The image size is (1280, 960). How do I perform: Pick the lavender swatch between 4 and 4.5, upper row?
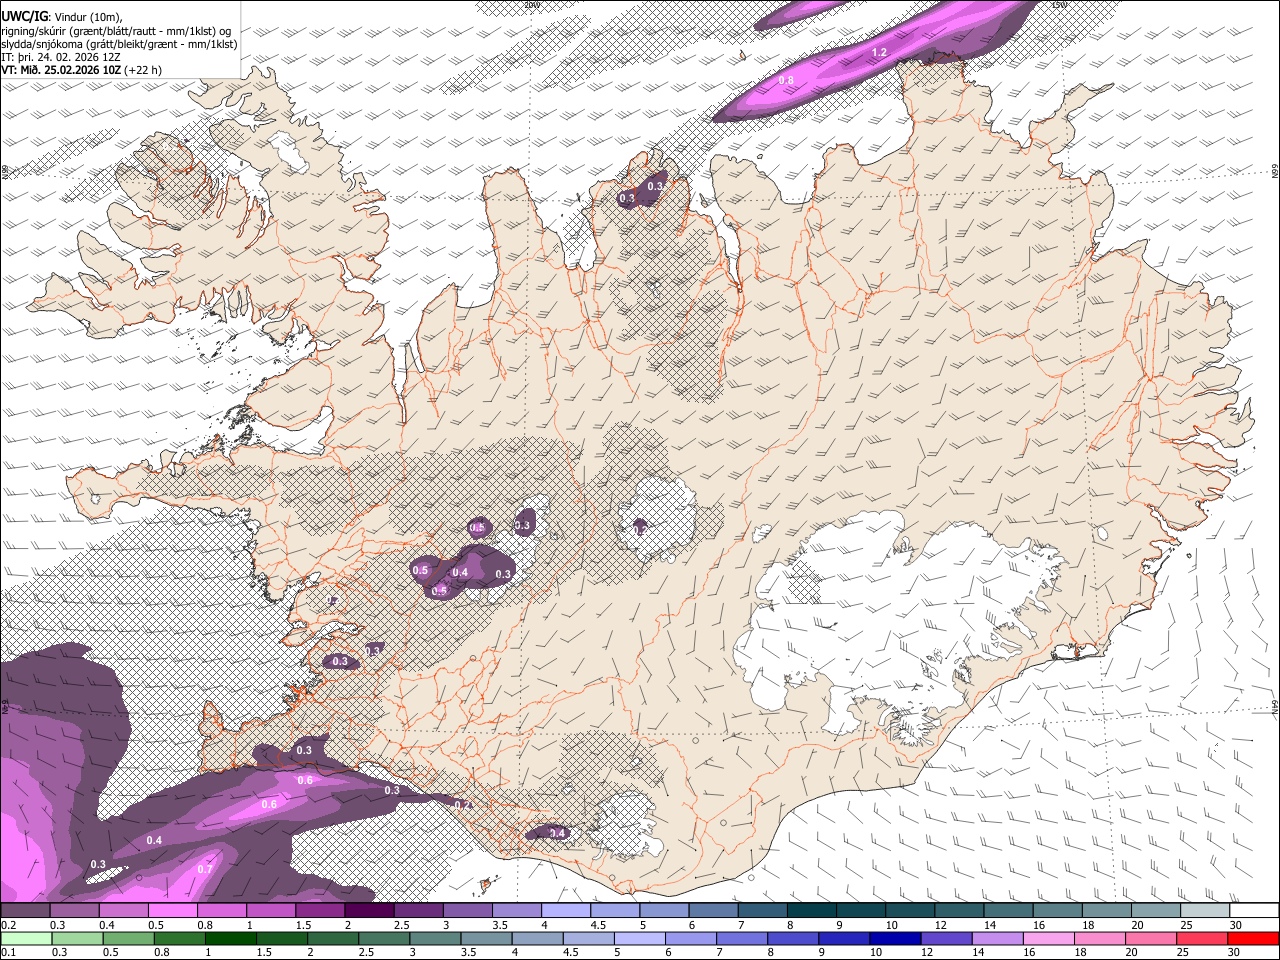pos(566,911)
